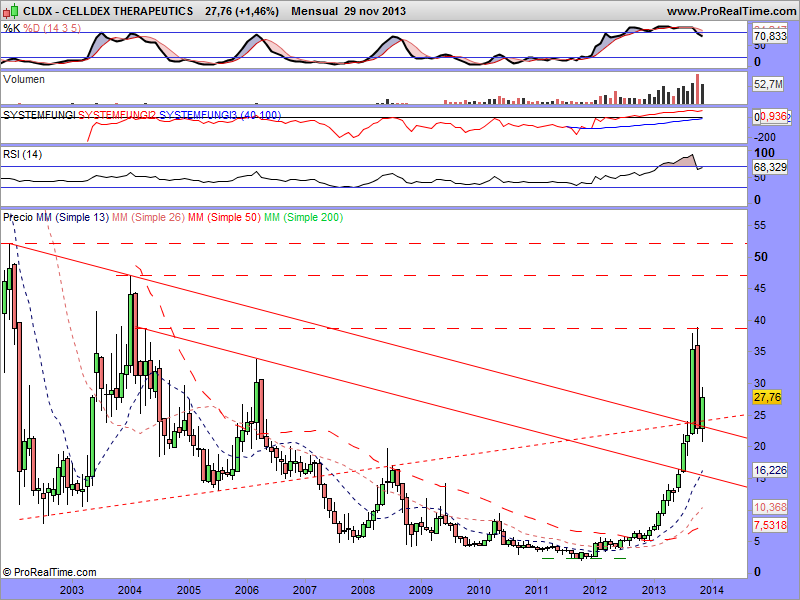Click the blue SYSTEMFUNGI3 (40 100) label
The image size is (800, 600).
[x=220, y=115]
